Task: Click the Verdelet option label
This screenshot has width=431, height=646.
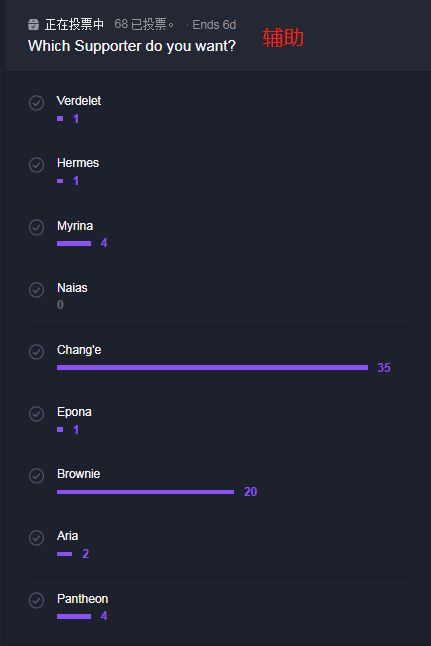Action: click(x=79, y=101)
